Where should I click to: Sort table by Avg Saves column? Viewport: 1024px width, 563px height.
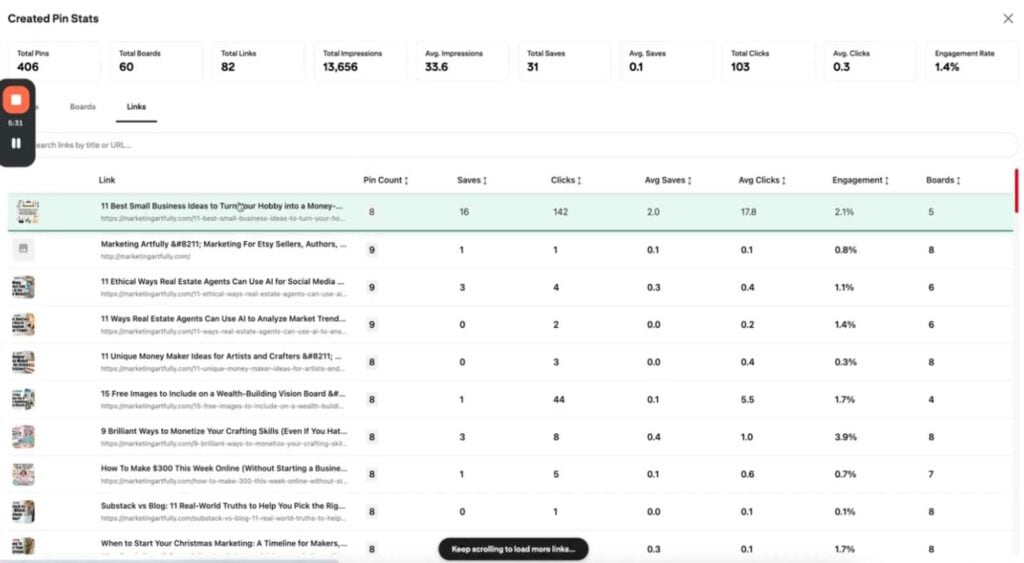[667, 180]
